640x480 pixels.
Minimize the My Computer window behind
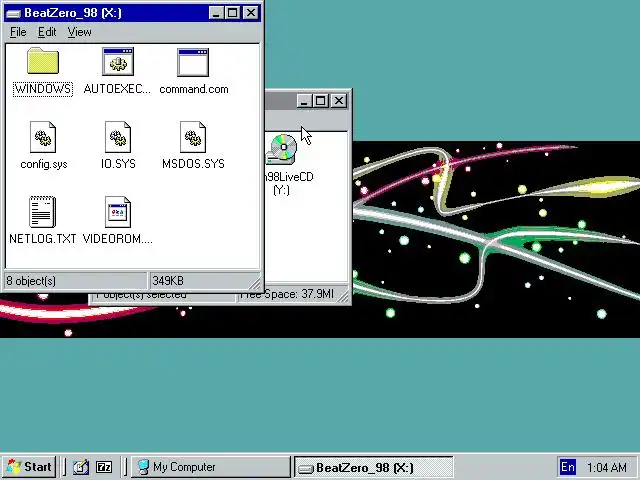point(304,100)
